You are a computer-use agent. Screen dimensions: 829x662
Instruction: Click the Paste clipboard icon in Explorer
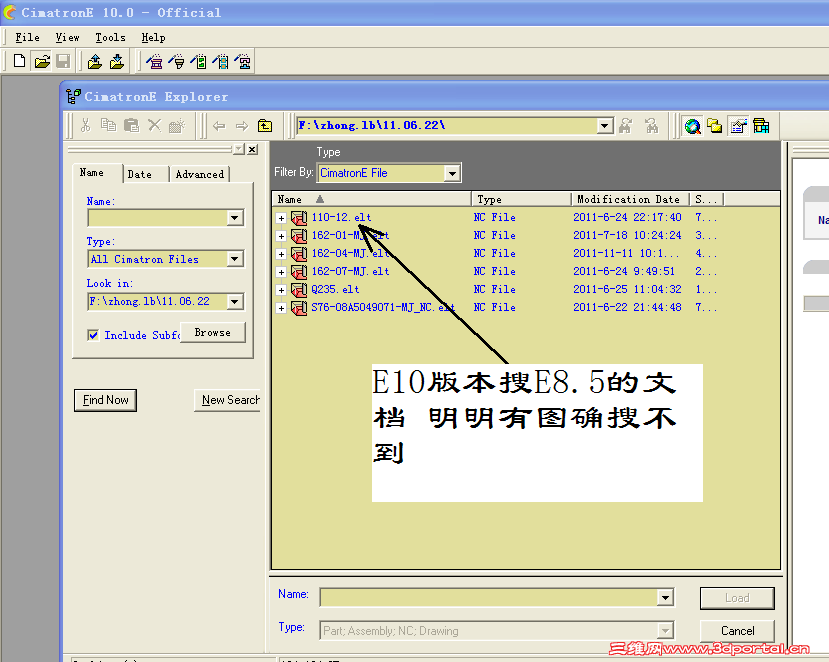pyautogui.click(x=131, y=125)
